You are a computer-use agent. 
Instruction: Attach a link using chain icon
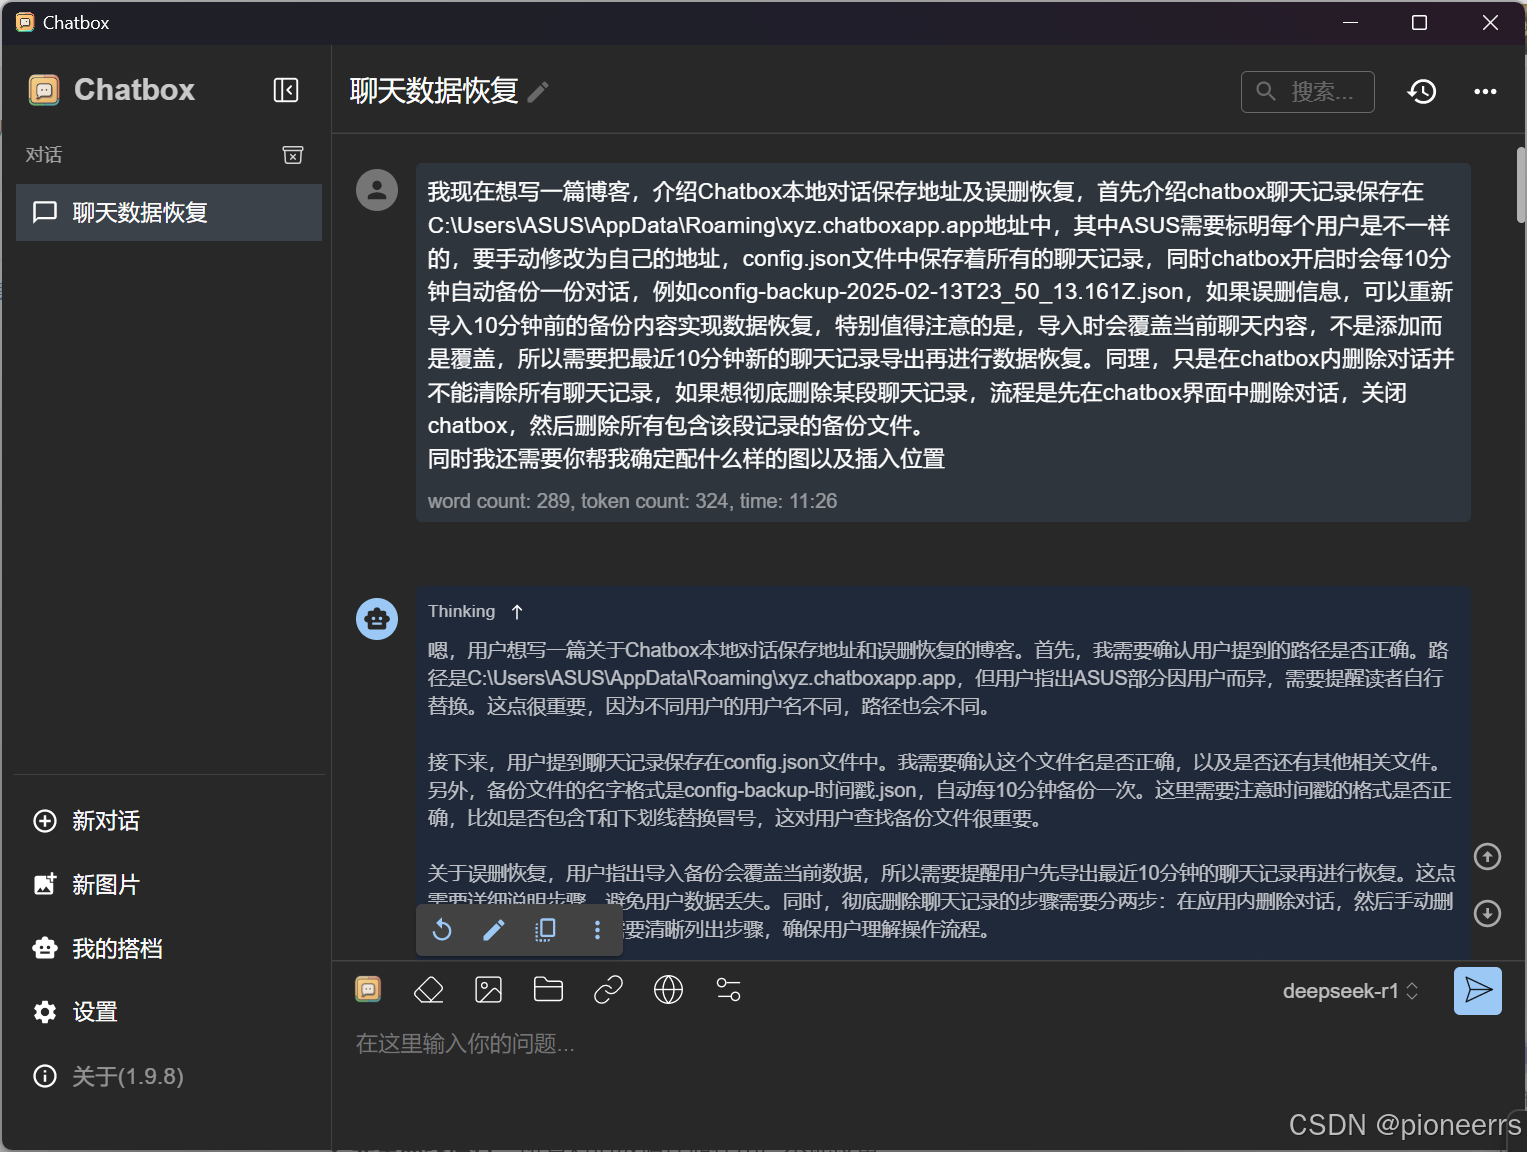pyautogui.click(x=608, y=990)
